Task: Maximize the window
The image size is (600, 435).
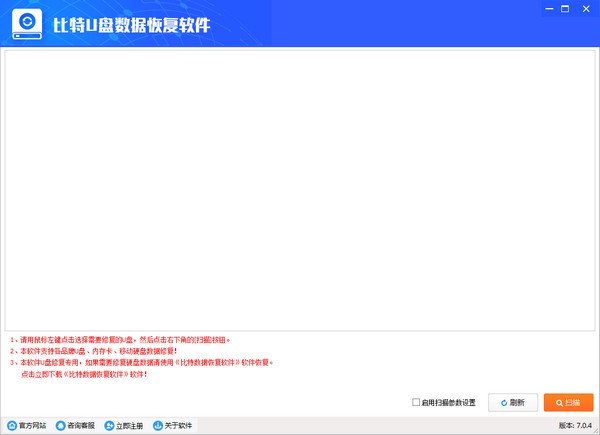Action: pos(565,9)
